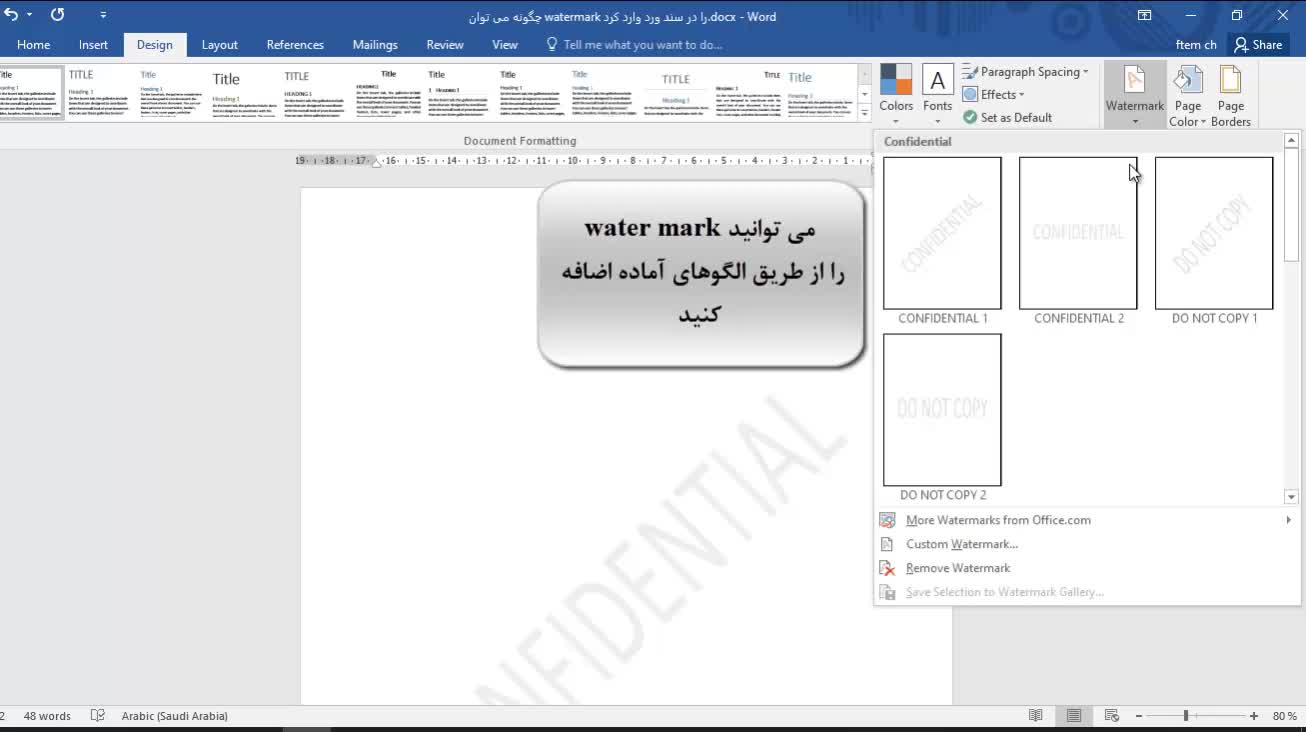Open the Page Color menu
Viewport: 1306px width, 732px height.
1188,95
